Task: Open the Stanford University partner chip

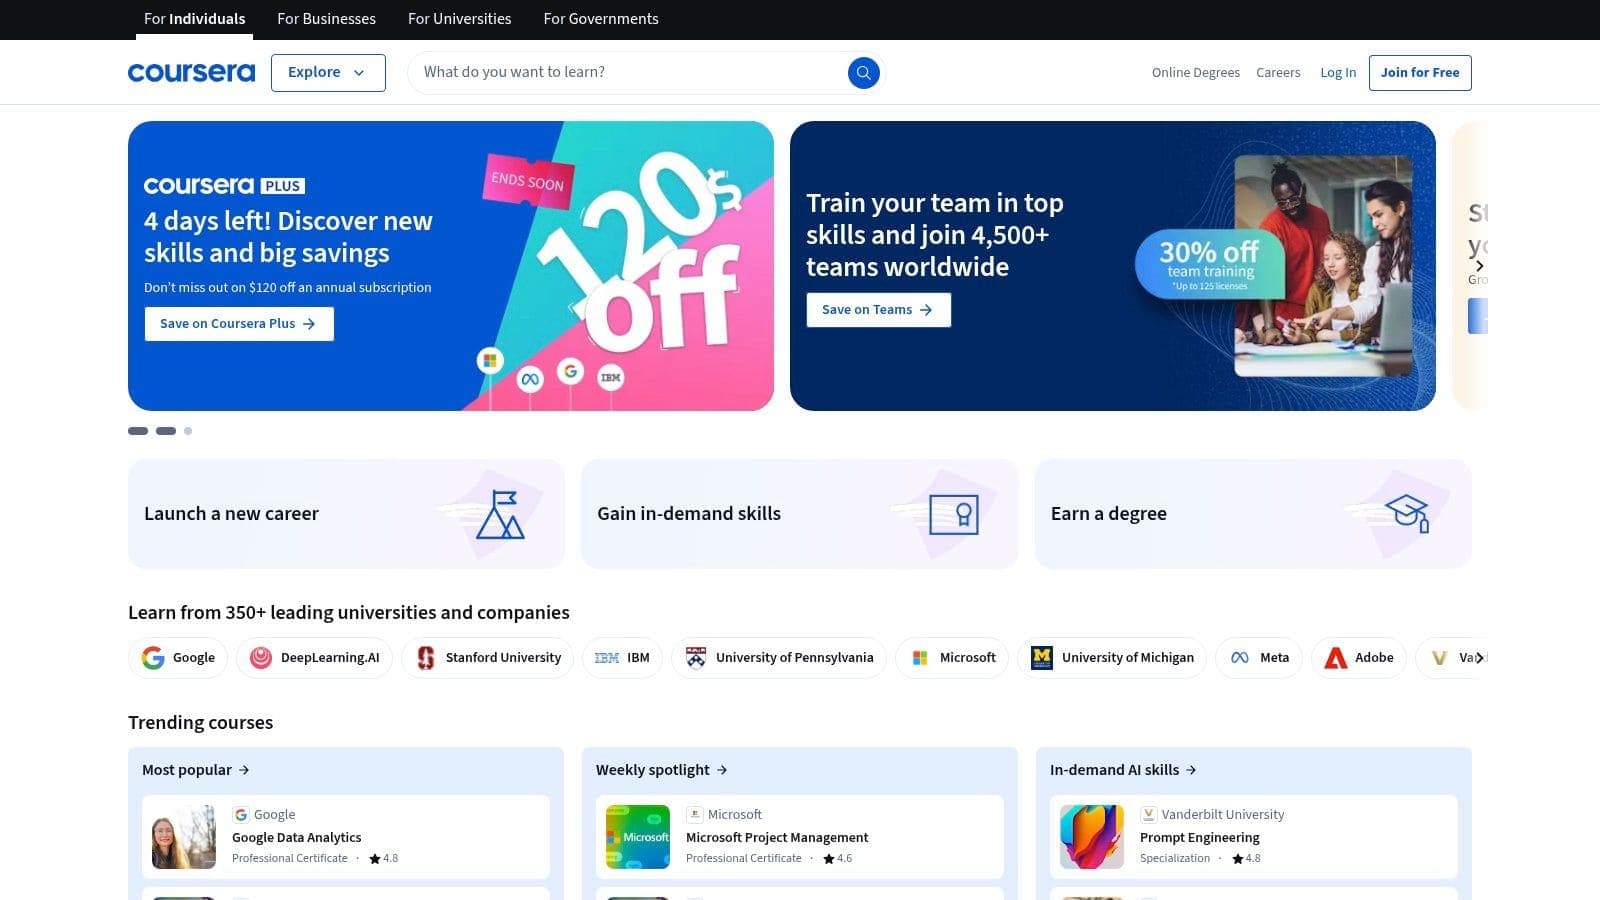Action: click(x=487, y=658)
